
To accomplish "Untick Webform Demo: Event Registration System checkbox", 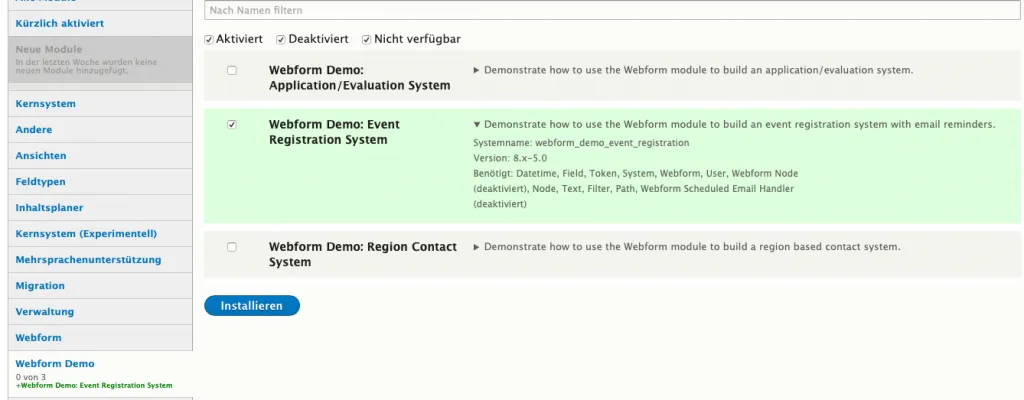I will point(232,125).
